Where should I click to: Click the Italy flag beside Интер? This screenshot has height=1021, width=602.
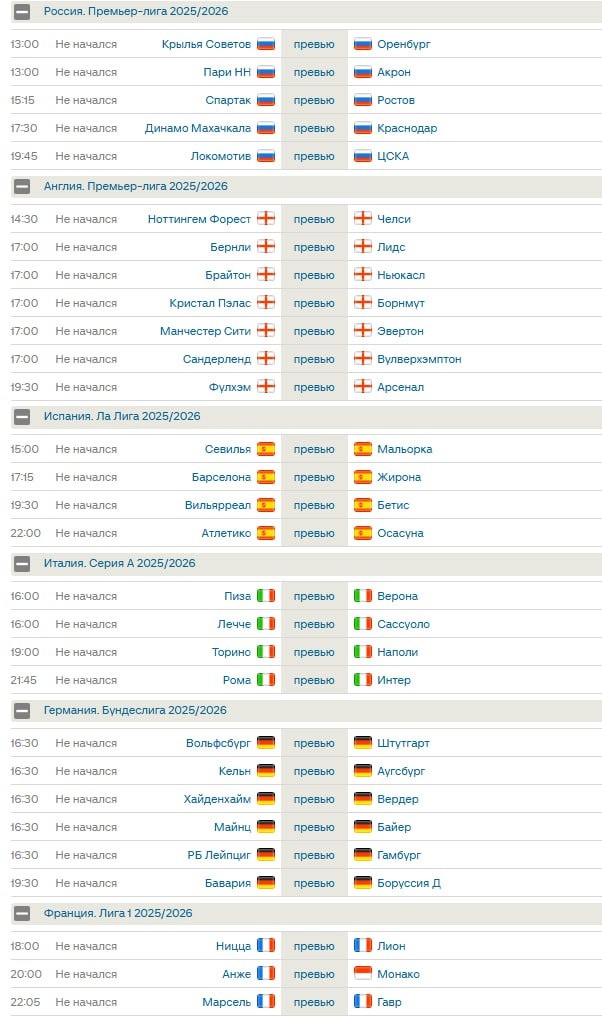[x=363, y=680]
